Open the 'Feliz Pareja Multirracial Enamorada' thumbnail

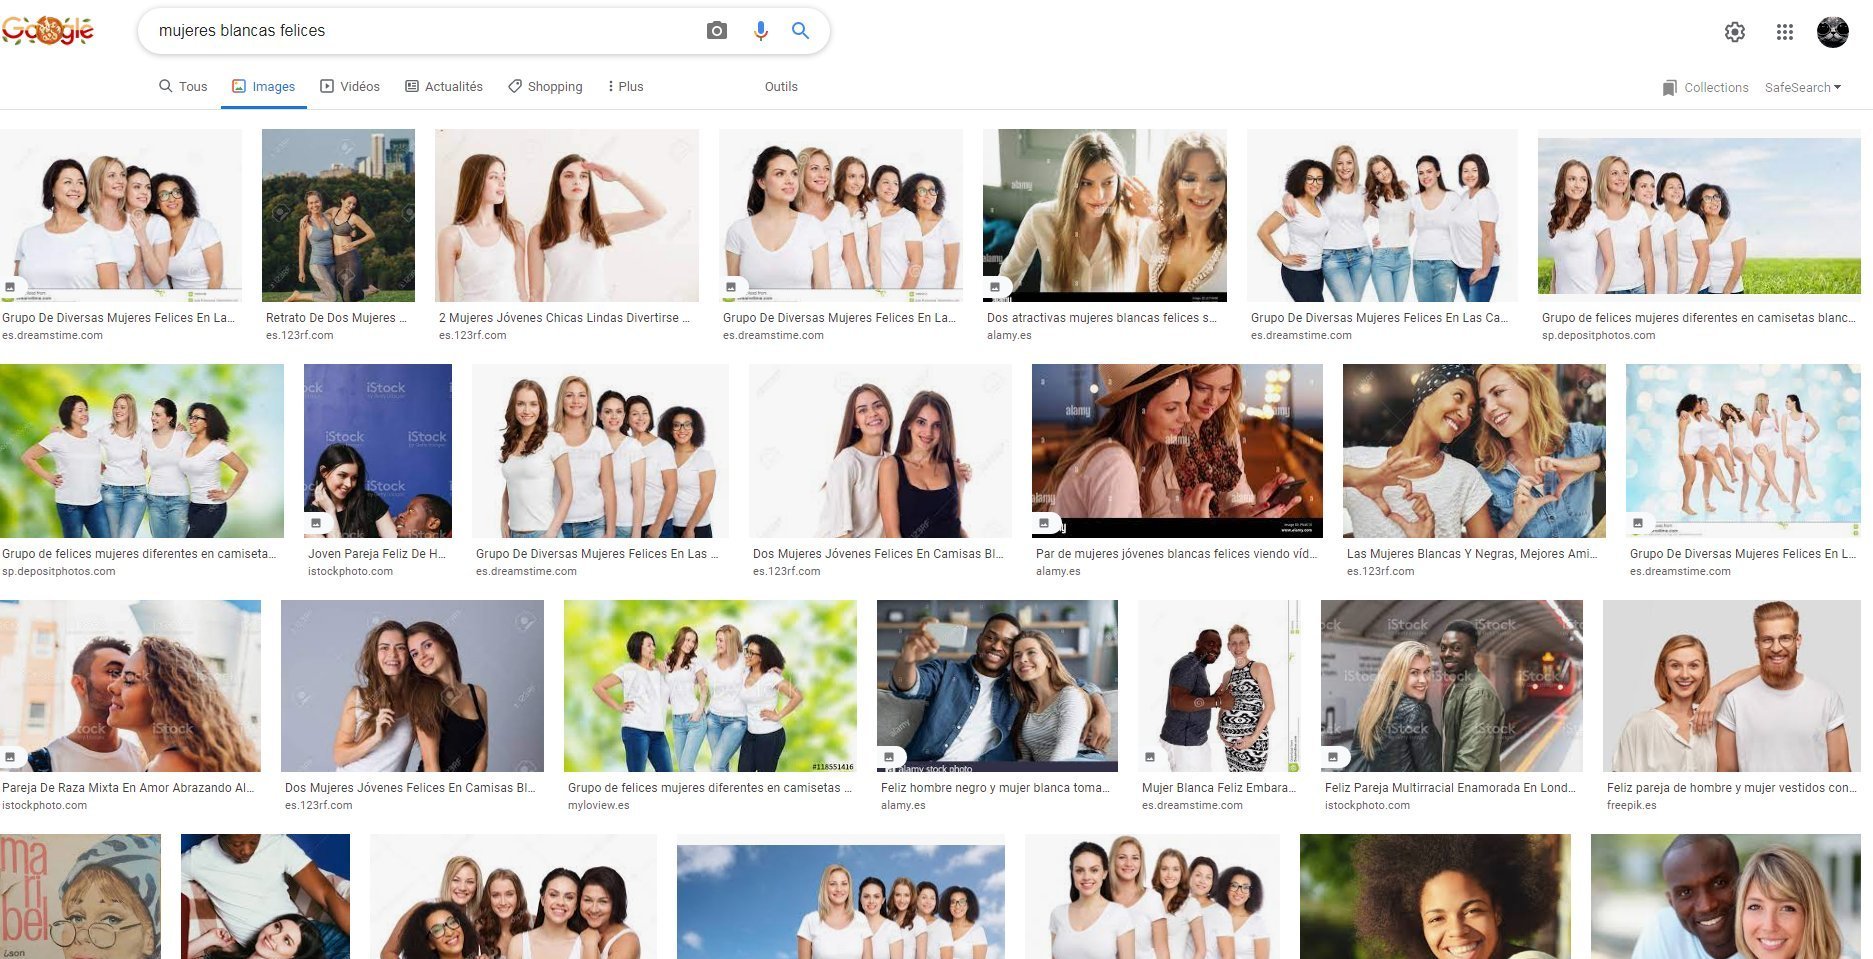coord(1452,686)
